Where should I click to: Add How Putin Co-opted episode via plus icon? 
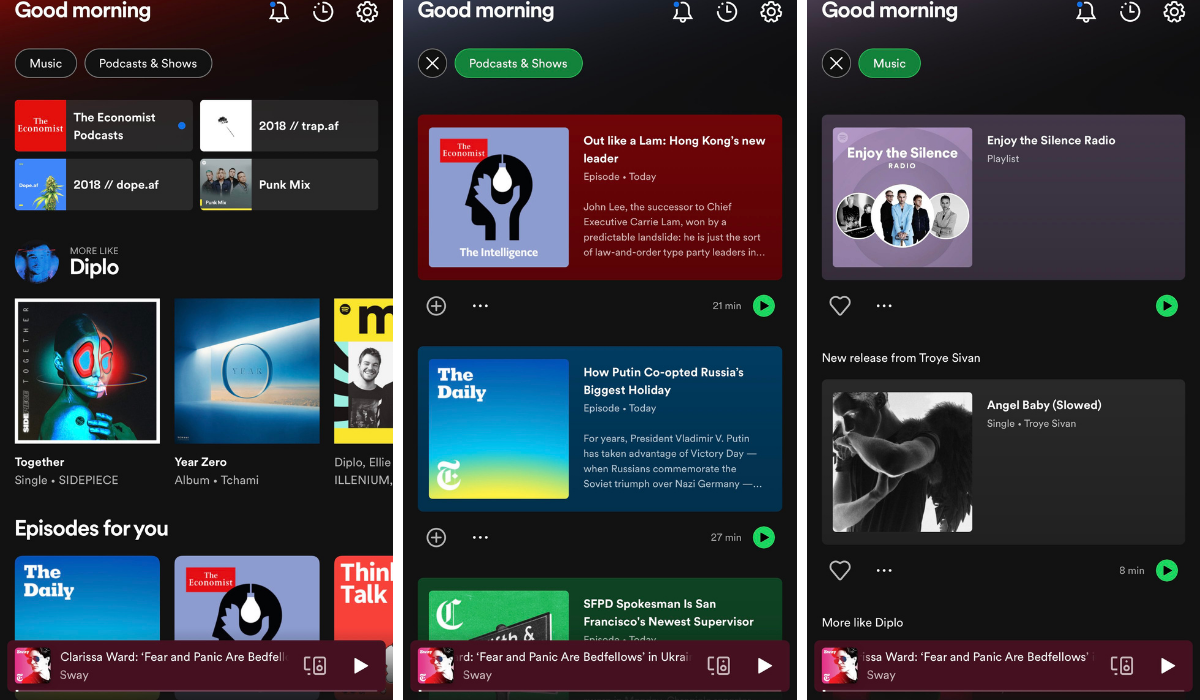click(x=436, y=538)
